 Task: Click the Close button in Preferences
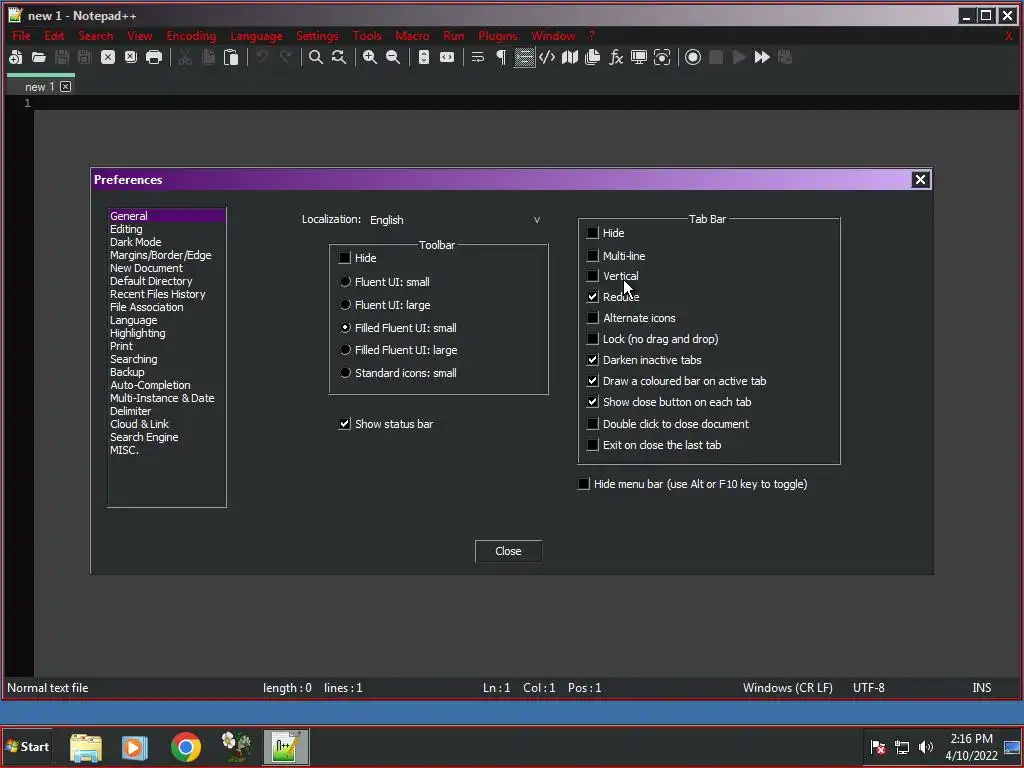point(508,551)
